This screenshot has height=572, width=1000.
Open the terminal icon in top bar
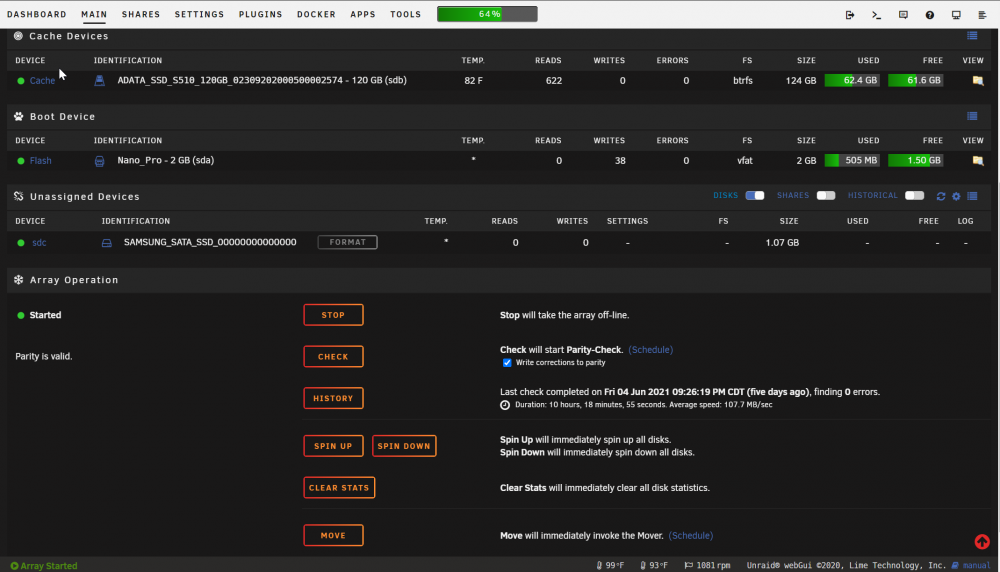pos(876,15)
